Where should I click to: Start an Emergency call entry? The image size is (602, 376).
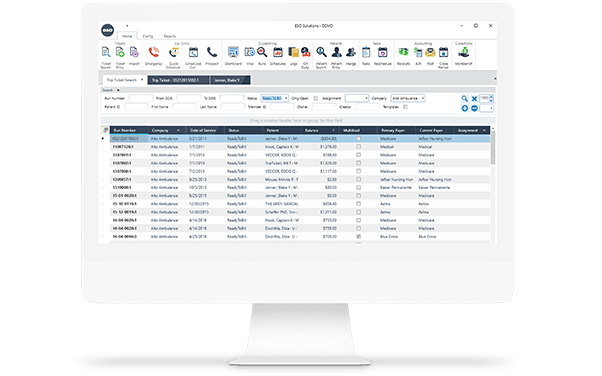[154, 56]
